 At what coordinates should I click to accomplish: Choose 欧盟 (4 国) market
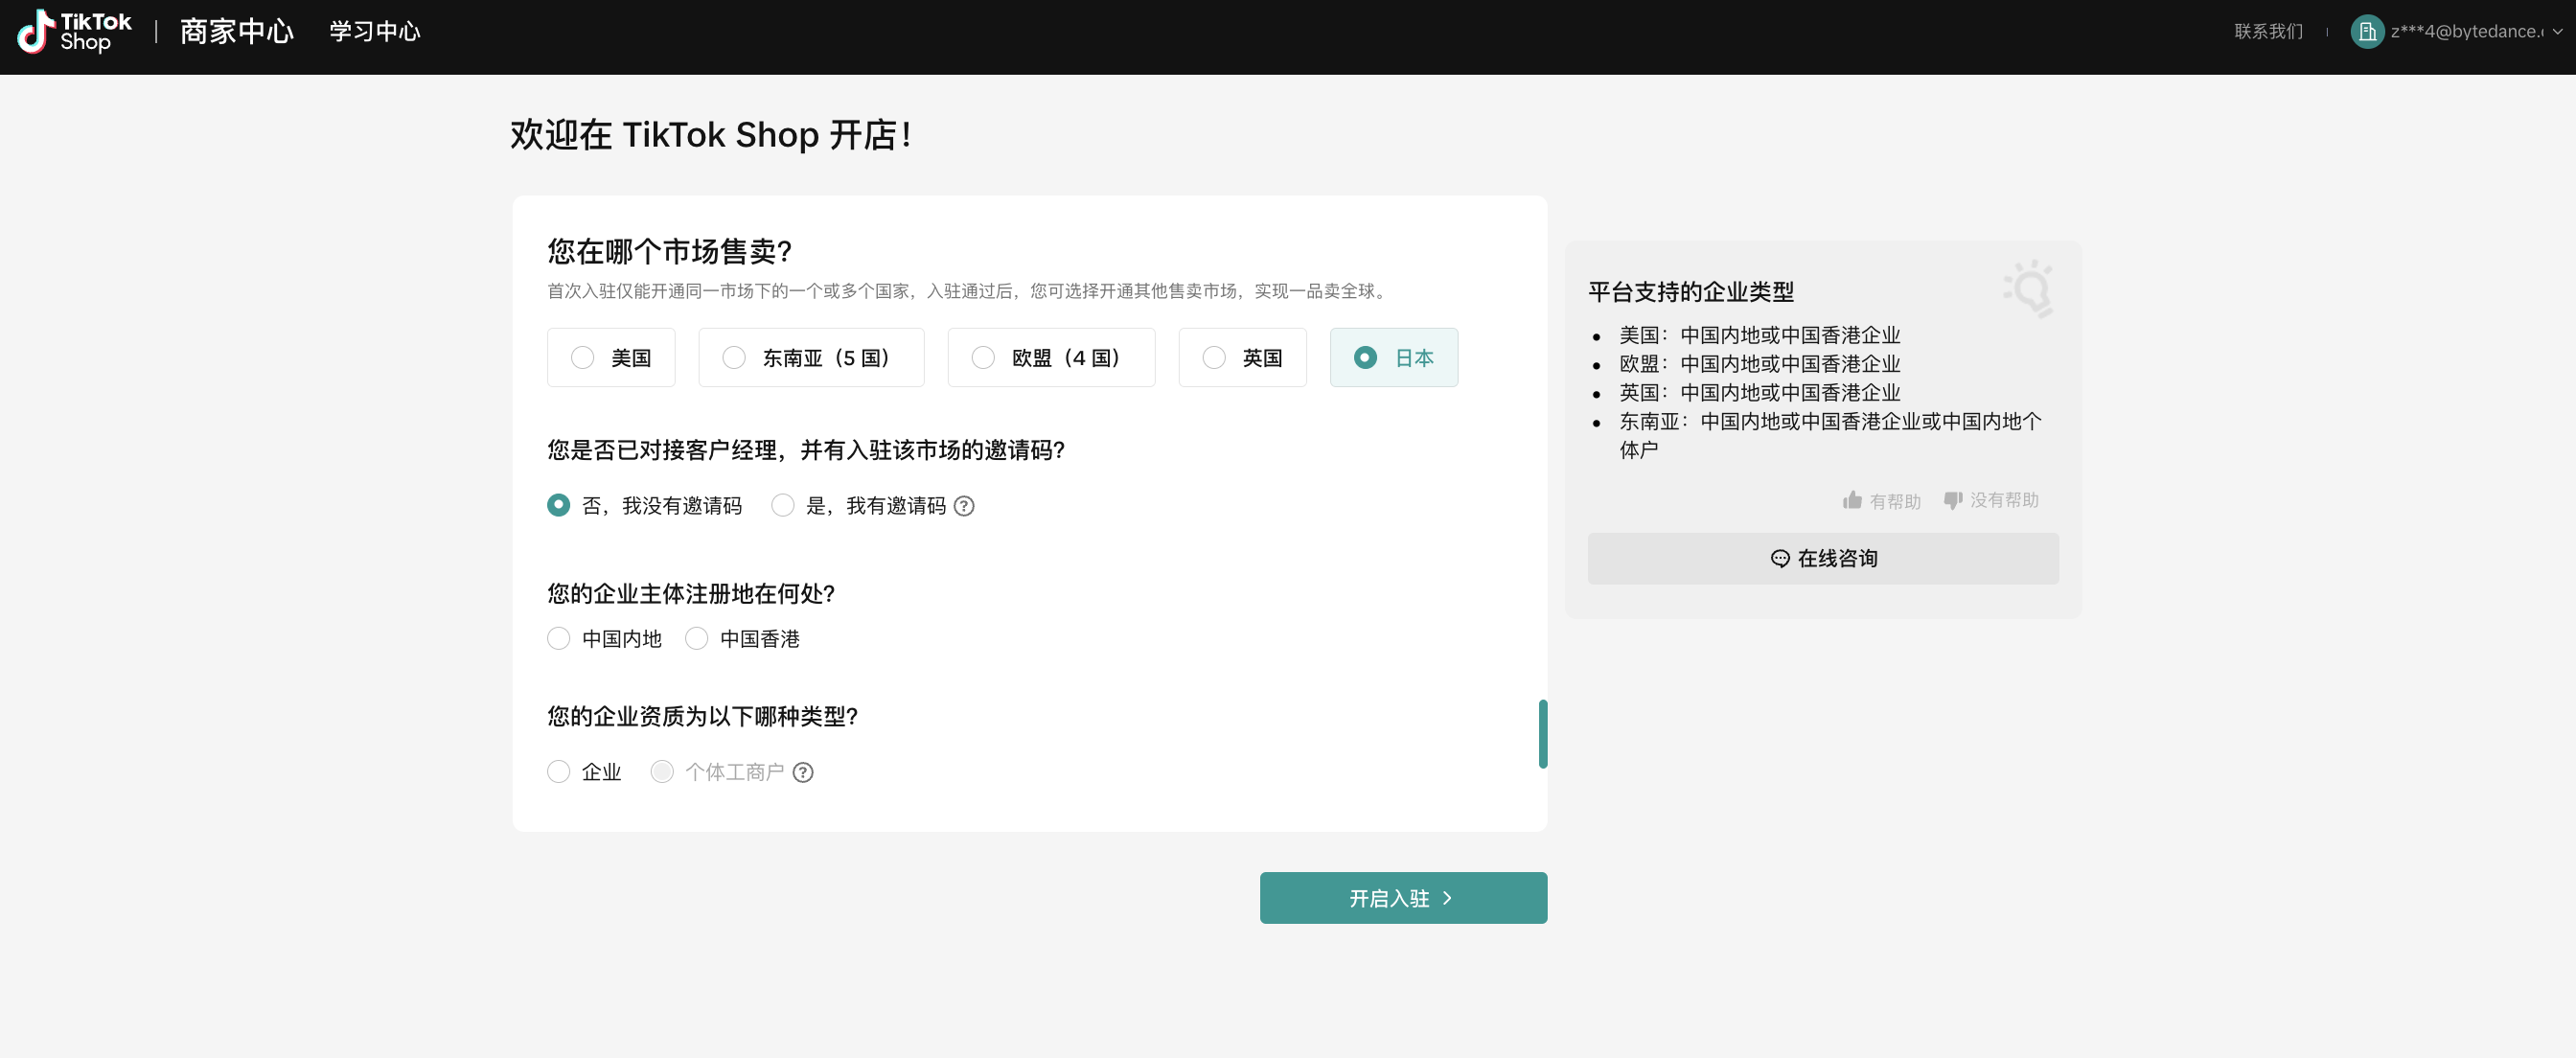[1051, 358]
